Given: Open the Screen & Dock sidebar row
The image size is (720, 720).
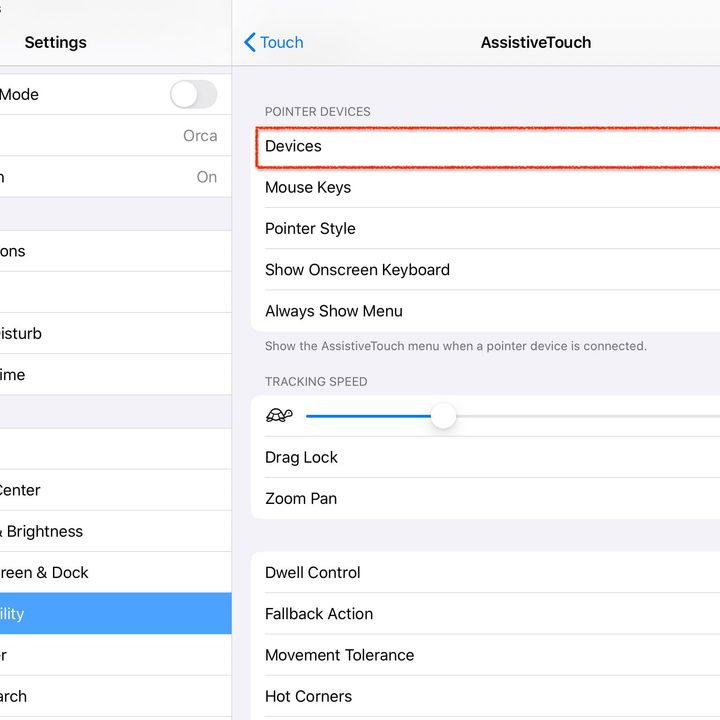Looking at the screenshot, I should click(116, 573).
